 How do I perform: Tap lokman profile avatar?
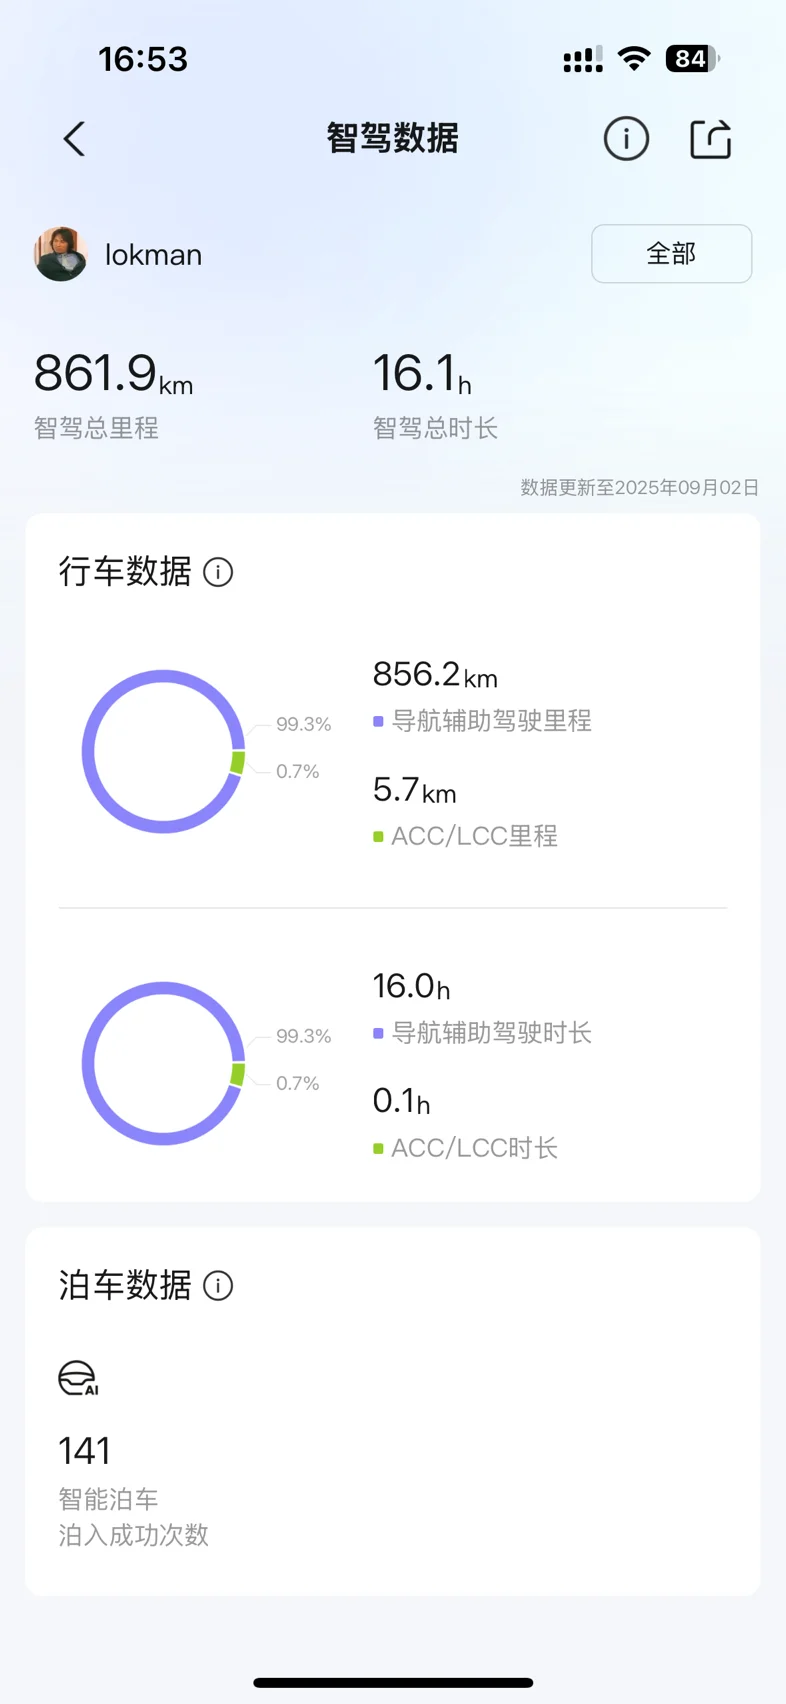61,254
